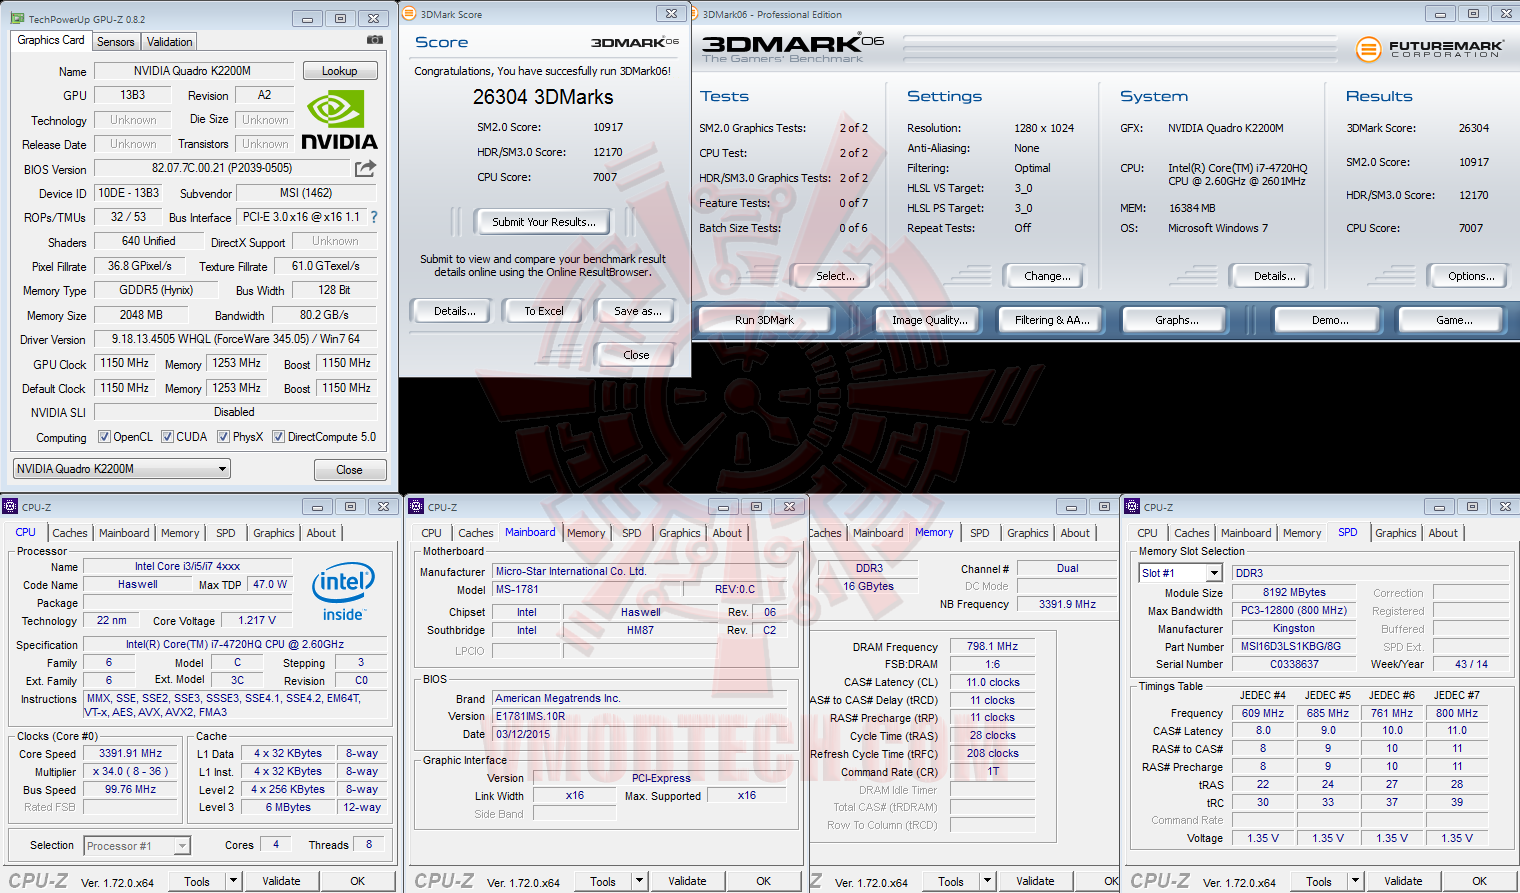Toggle the DirectCompute 5.0 checkbox
The image size is (1520, 893).
278,437
